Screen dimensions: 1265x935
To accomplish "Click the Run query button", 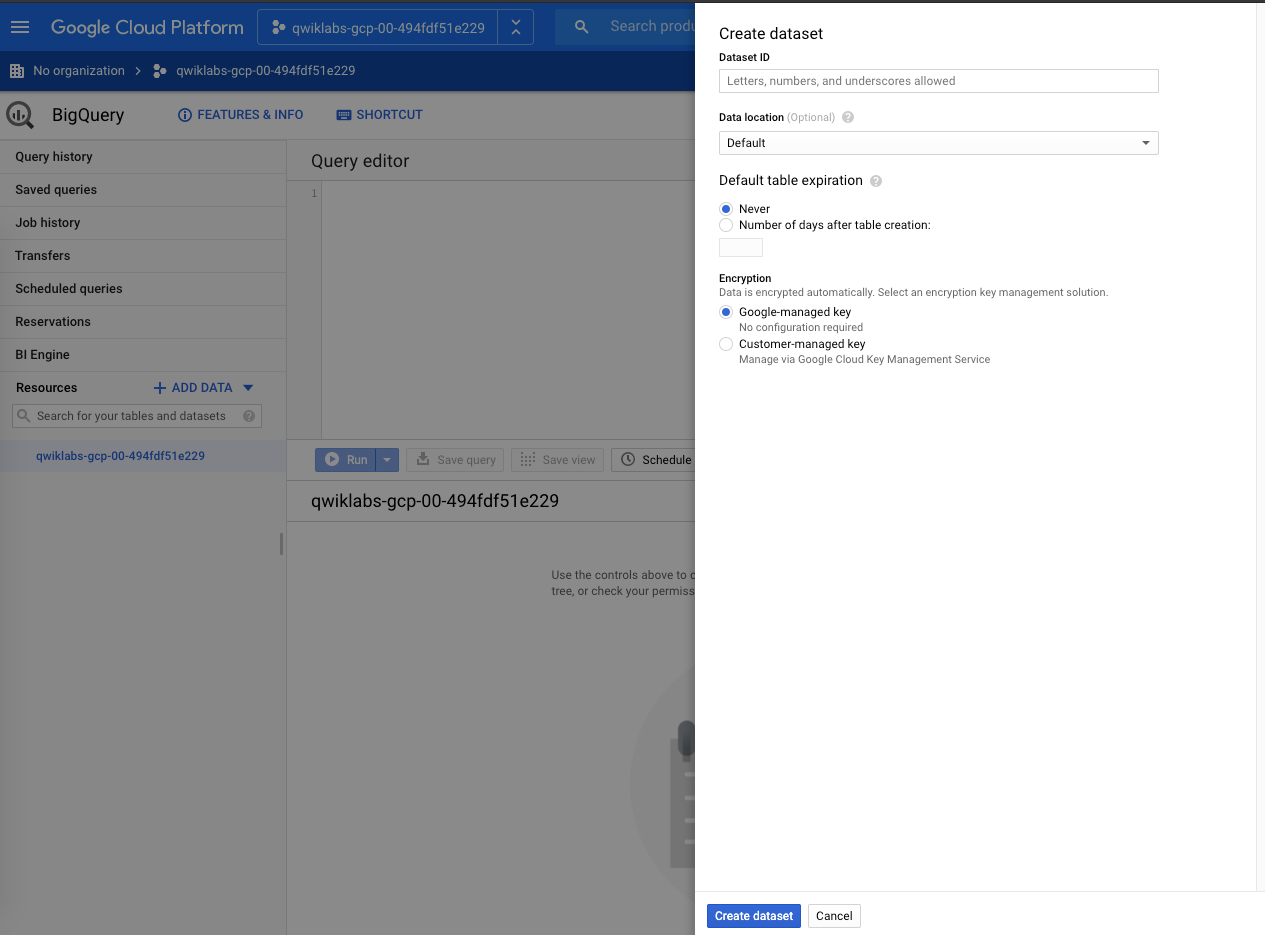I will point(346,460).
